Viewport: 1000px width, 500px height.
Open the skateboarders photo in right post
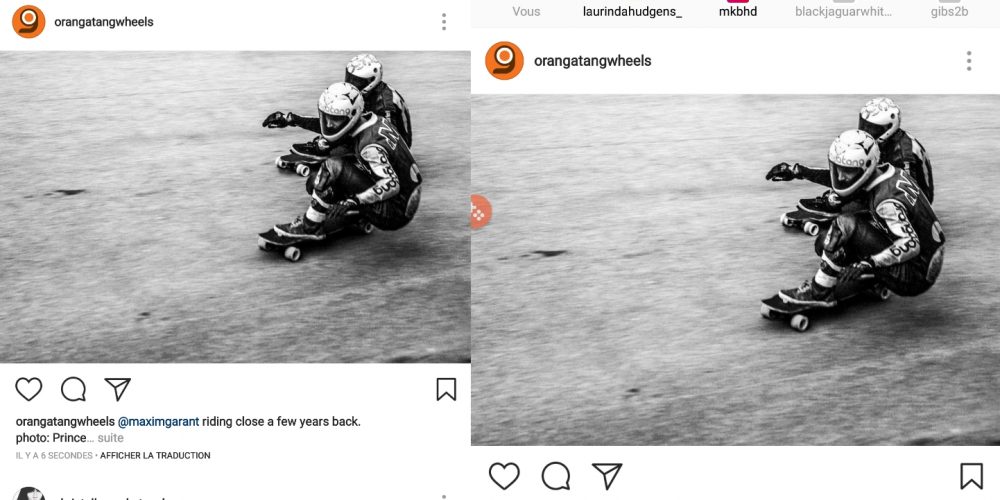735,270
